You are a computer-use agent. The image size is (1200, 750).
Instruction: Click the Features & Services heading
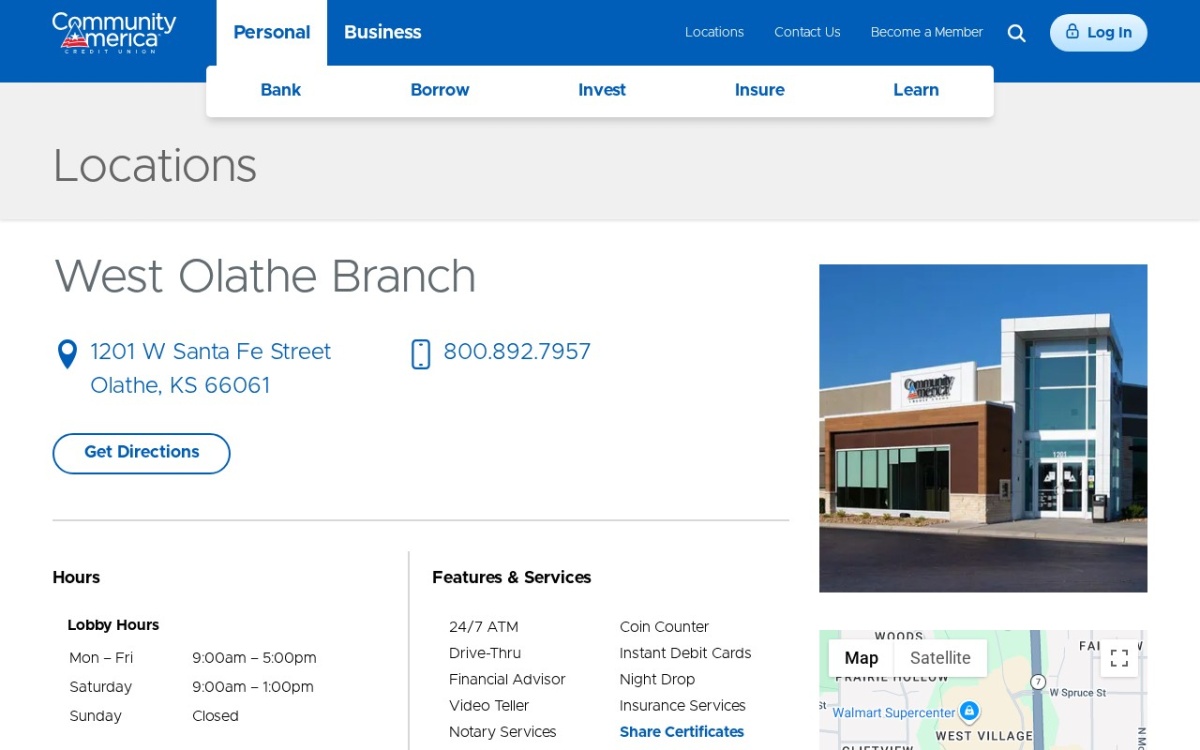pyautogui.click(x=512, y=577)
